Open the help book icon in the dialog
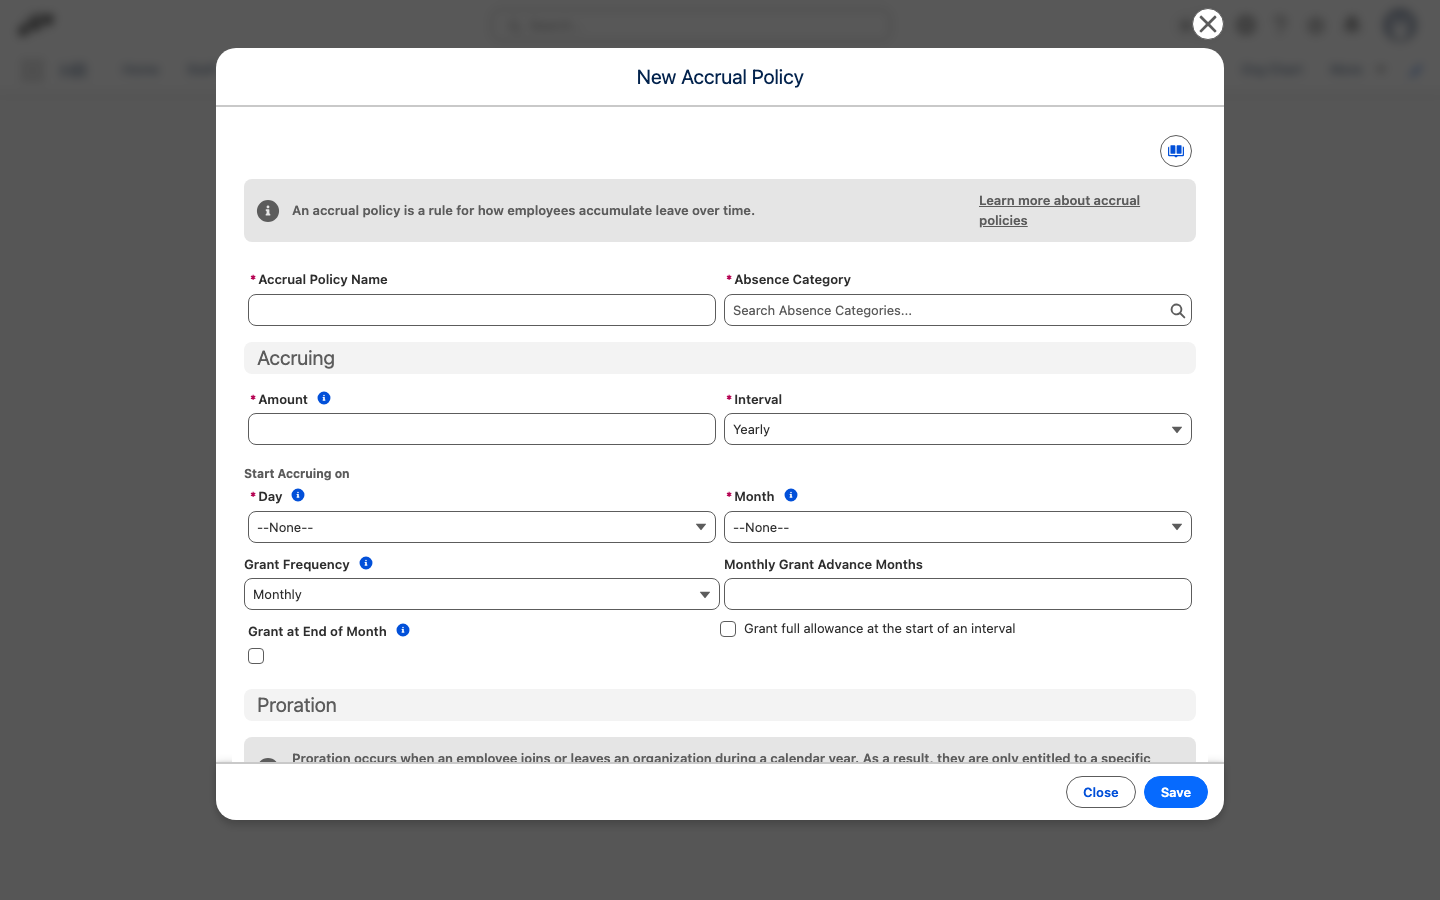Image resolution: width=1440 pixels, height=900 pixels. 1176,151
